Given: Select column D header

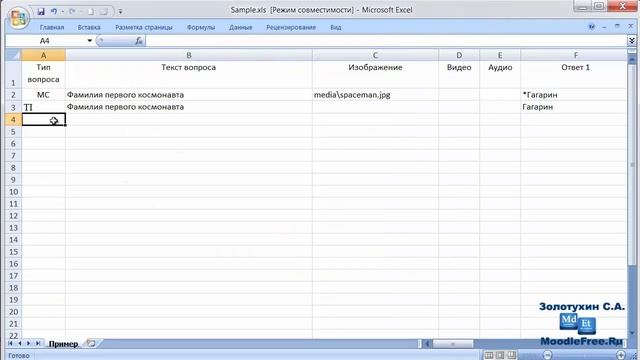Looking at the screenshot, I should 459,55.
